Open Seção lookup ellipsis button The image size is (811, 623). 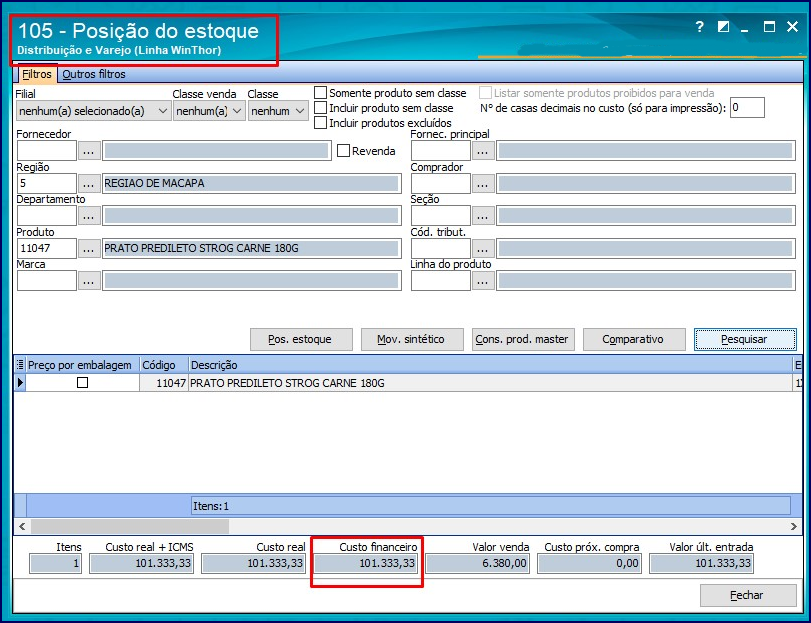(x=483, y=216)
